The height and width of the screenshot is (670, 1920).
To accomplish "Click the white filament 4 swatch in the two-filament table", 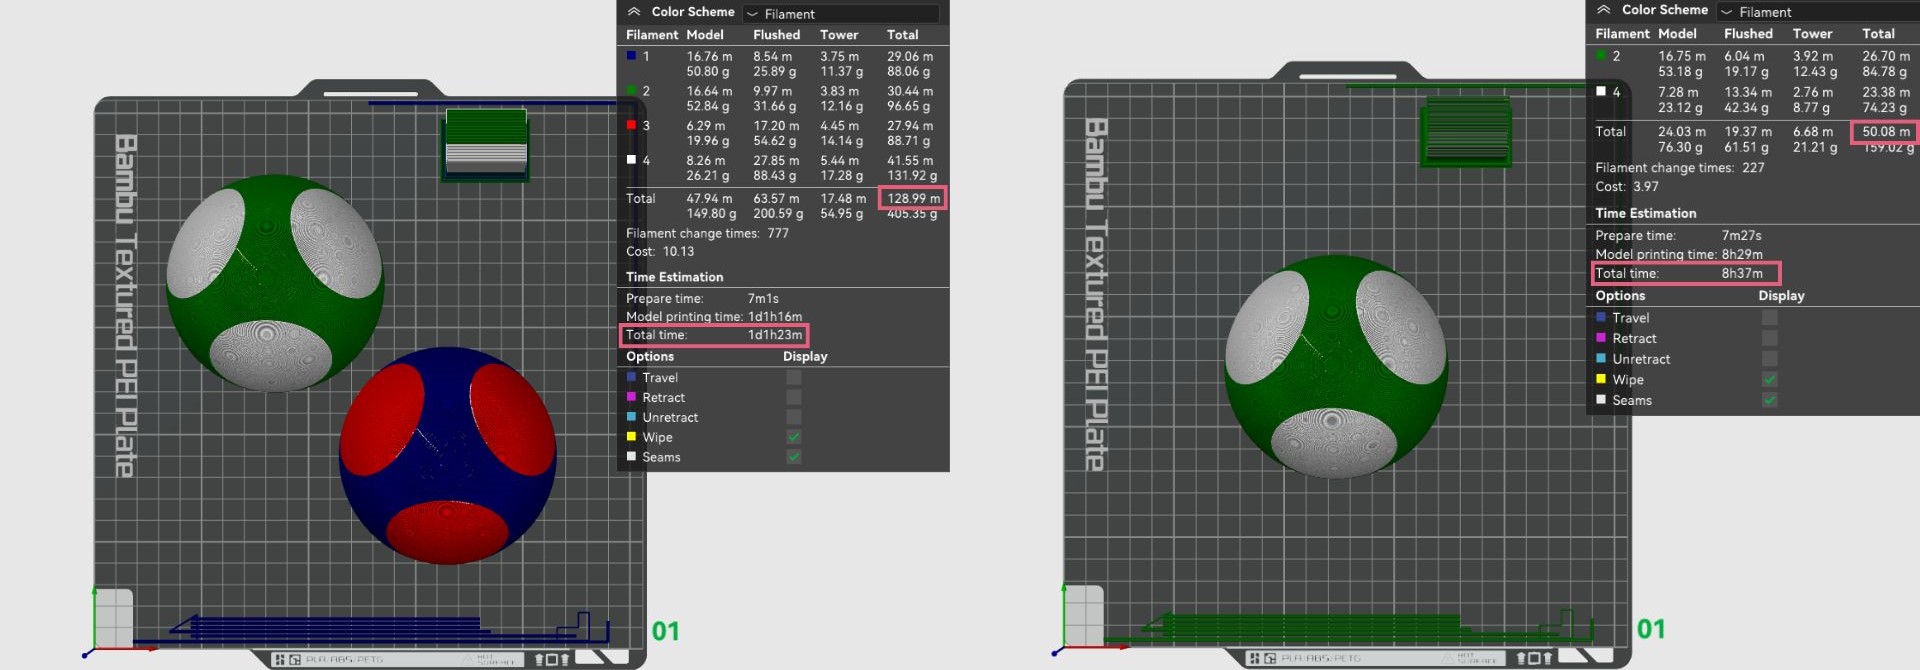I will [x=1601, y=91].
